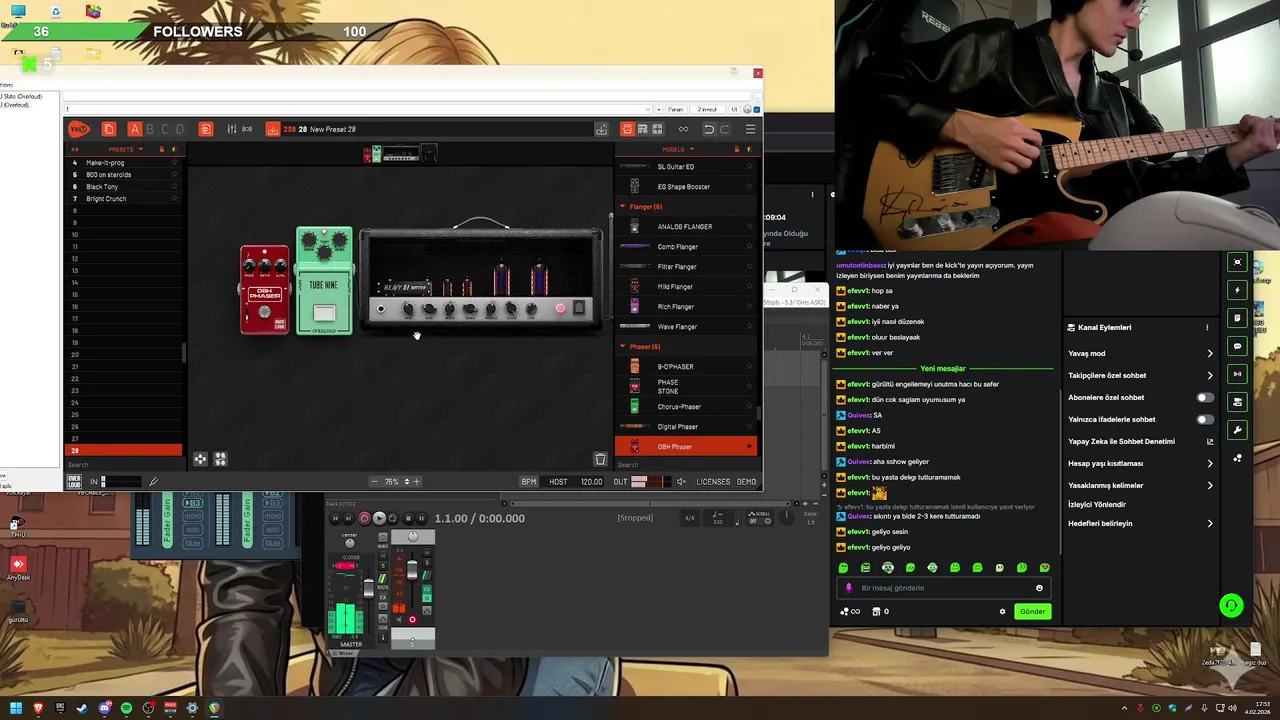Image resolution: width=1280 pixels, height=720 pixels.
Task: Click the looper infinity icon
Action: pos(683,129)
